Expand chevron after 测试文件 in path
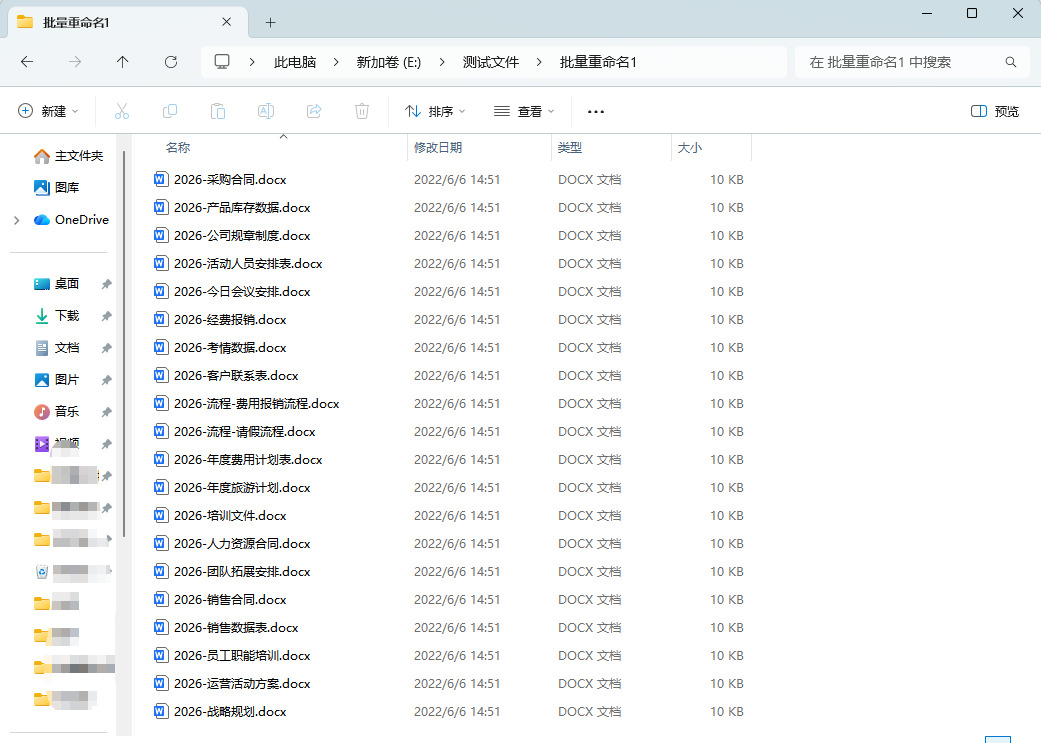The height and width of the screenshot is (743, 1041). click(x=539, y=62)
